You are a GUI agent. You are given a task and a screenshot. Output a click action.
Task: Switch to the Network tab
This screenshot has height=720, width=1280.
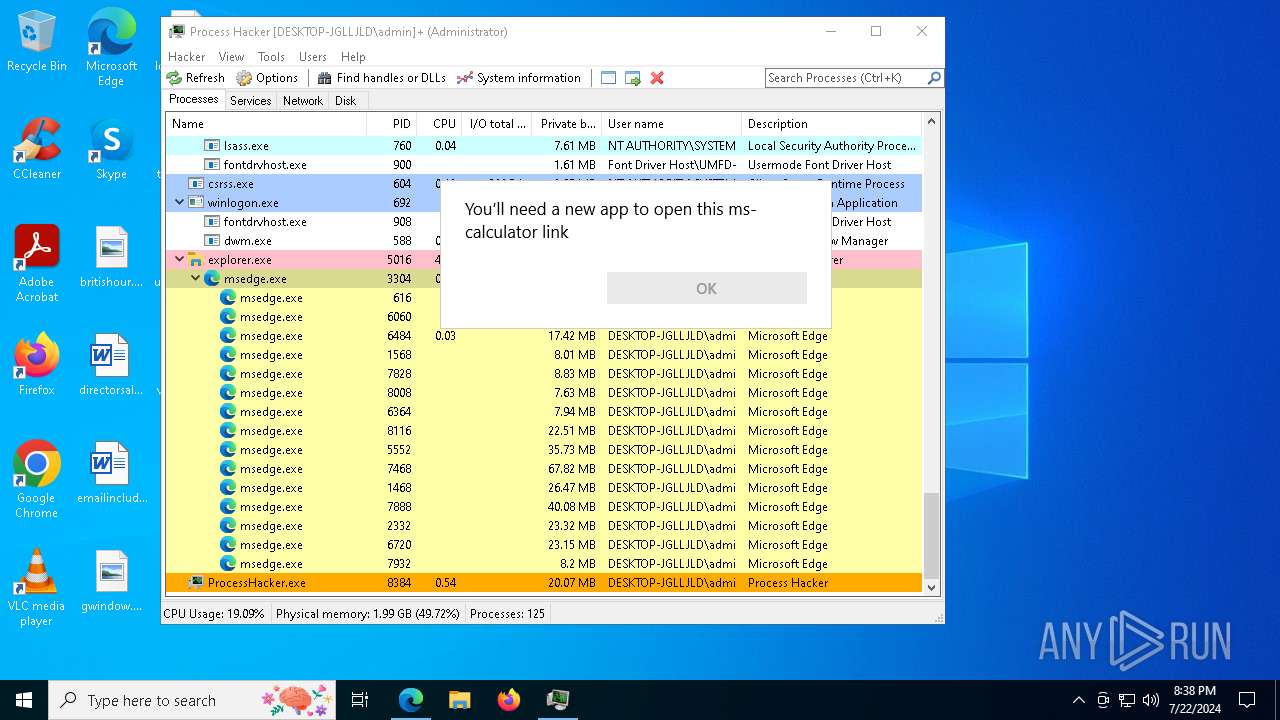pyautogui.click(x=302, y=101)
